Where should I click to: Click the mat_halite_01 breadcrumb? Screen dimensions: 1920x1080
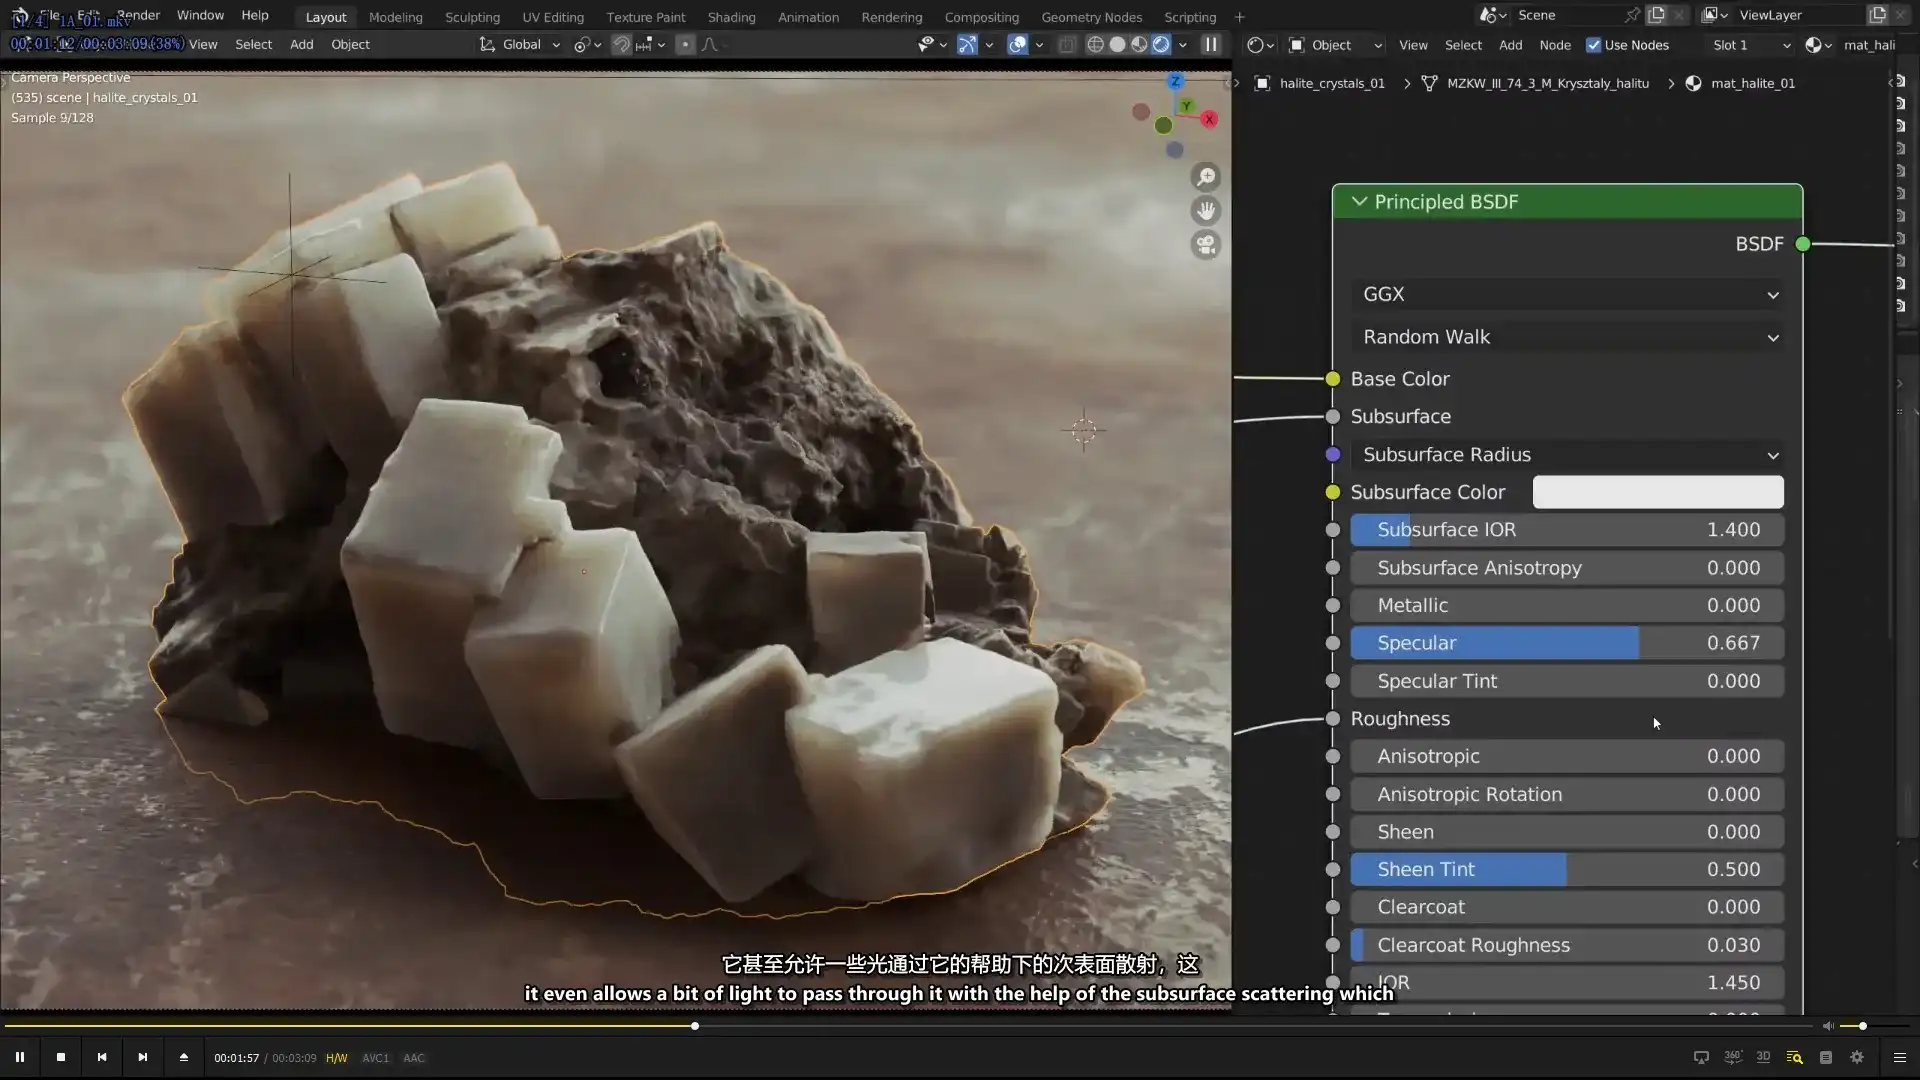pyautogui.click(x=1752, y=83)
